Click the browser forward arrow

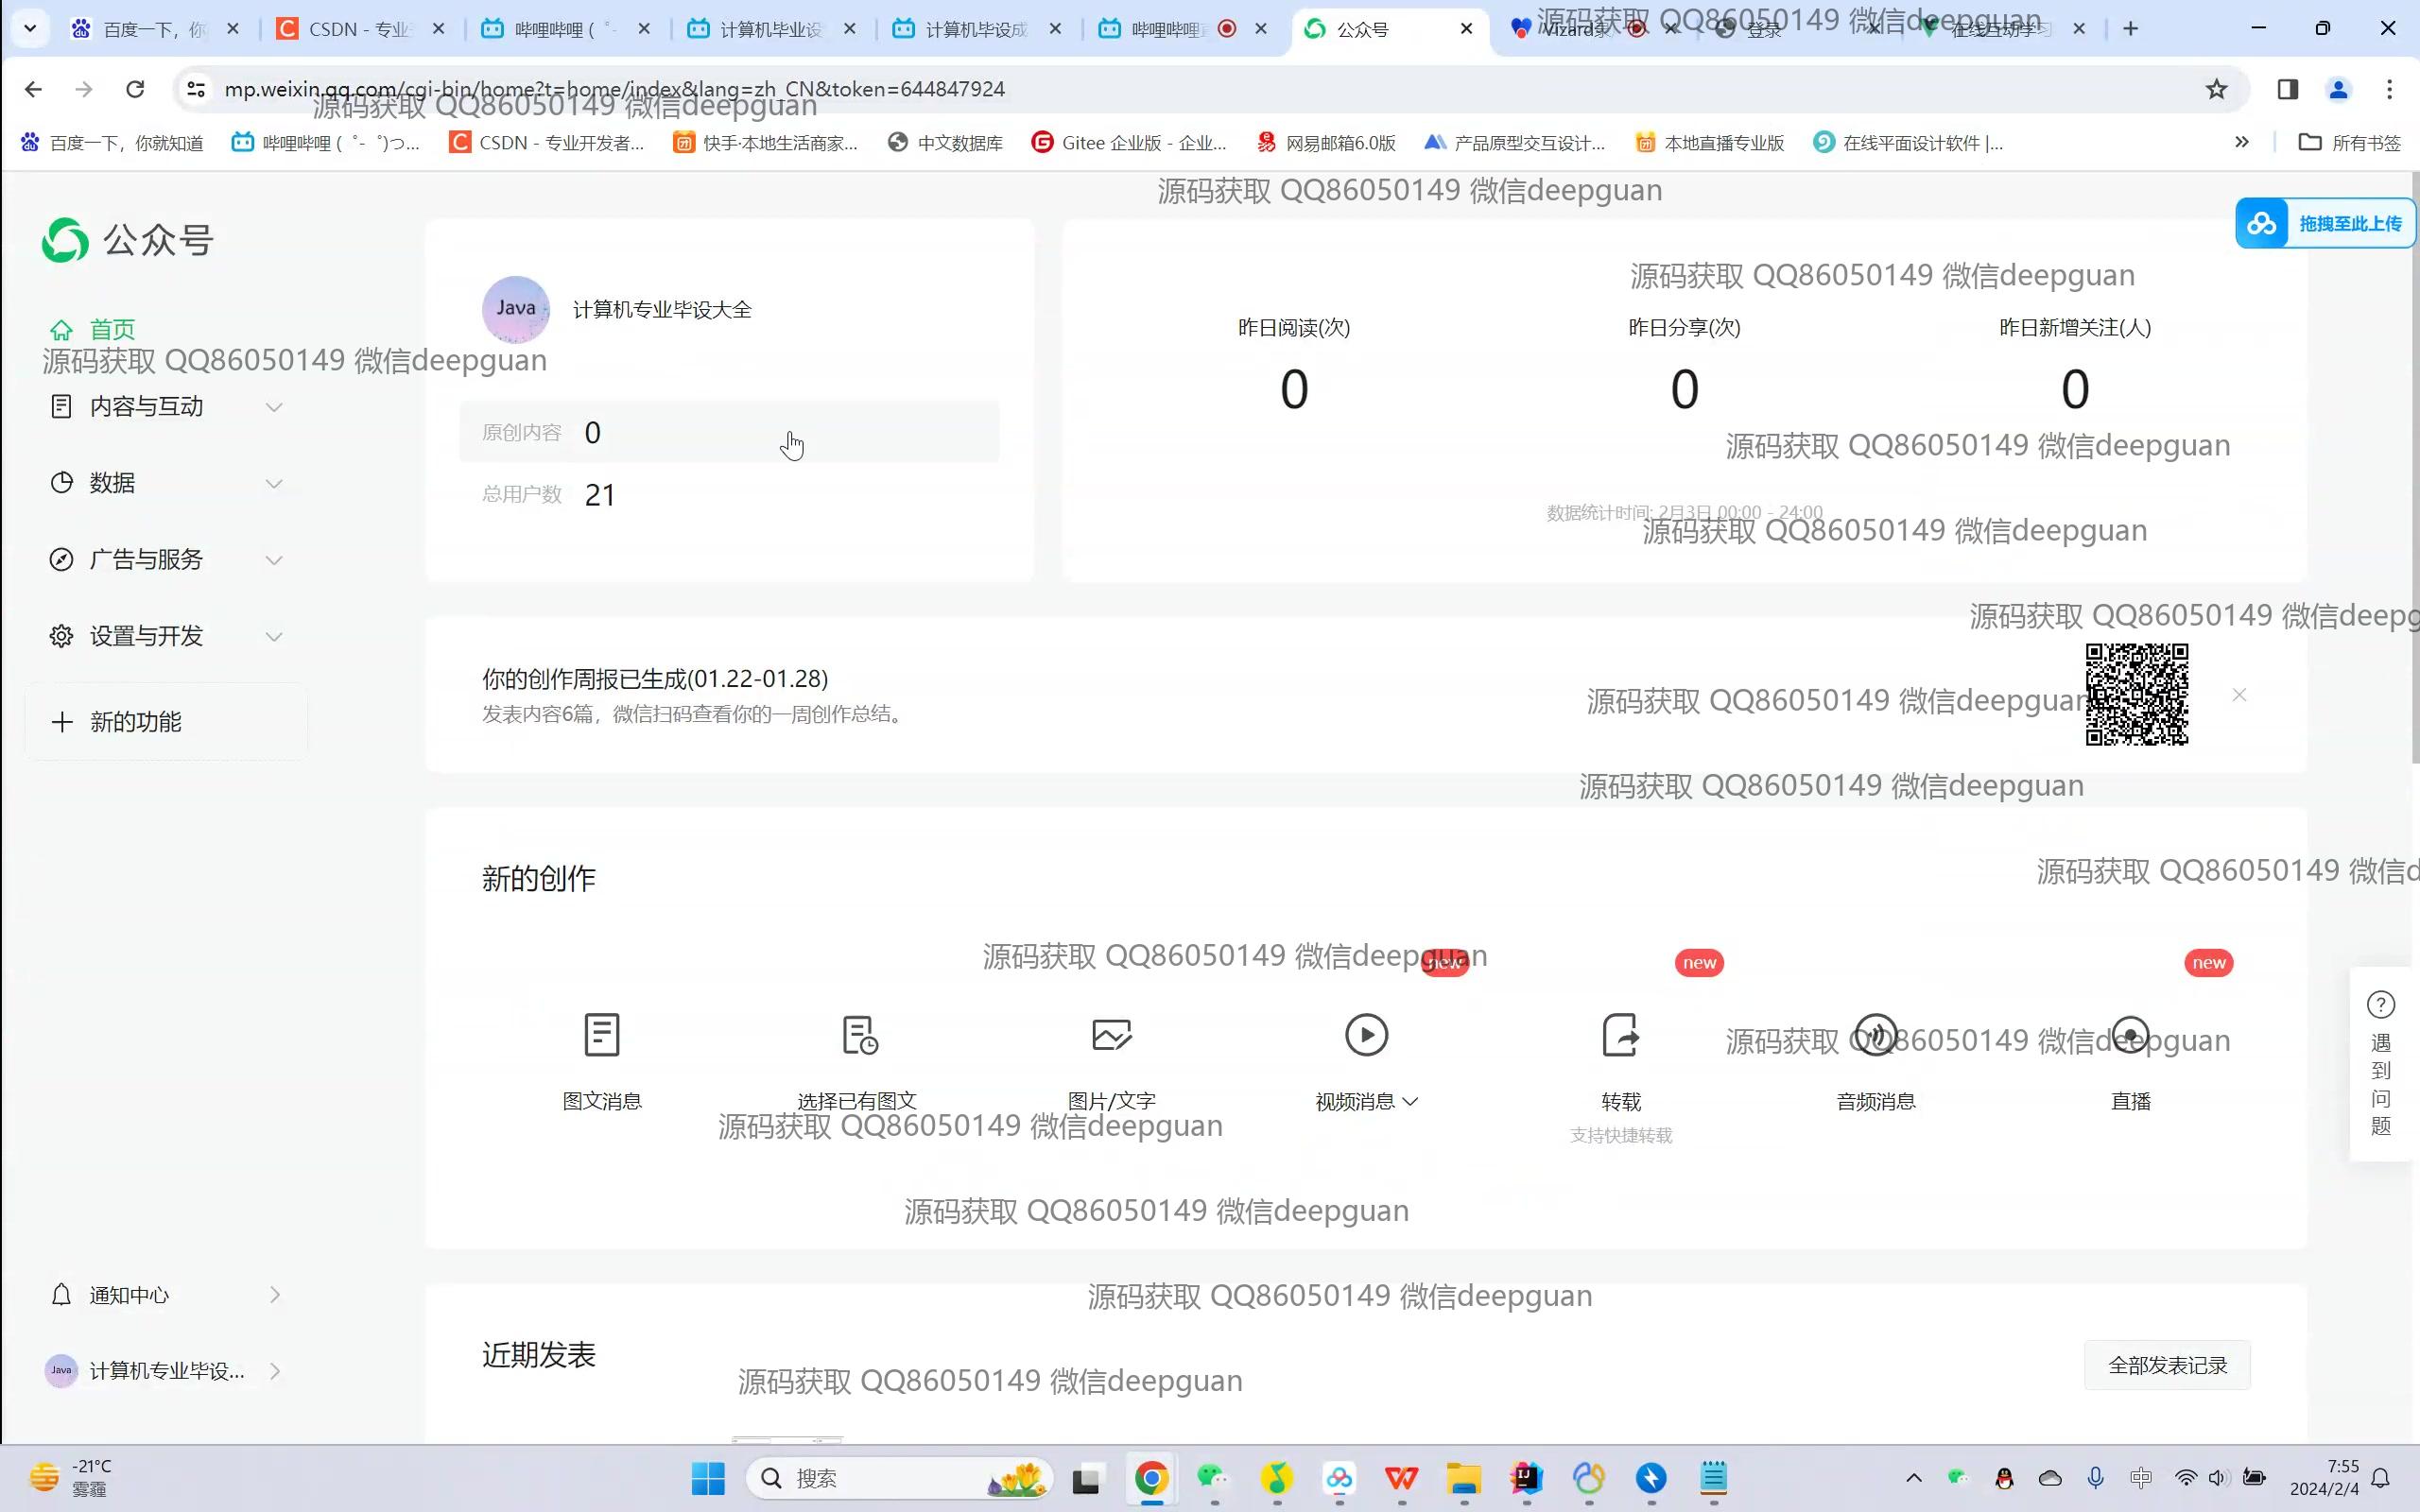tap(84, 89)
